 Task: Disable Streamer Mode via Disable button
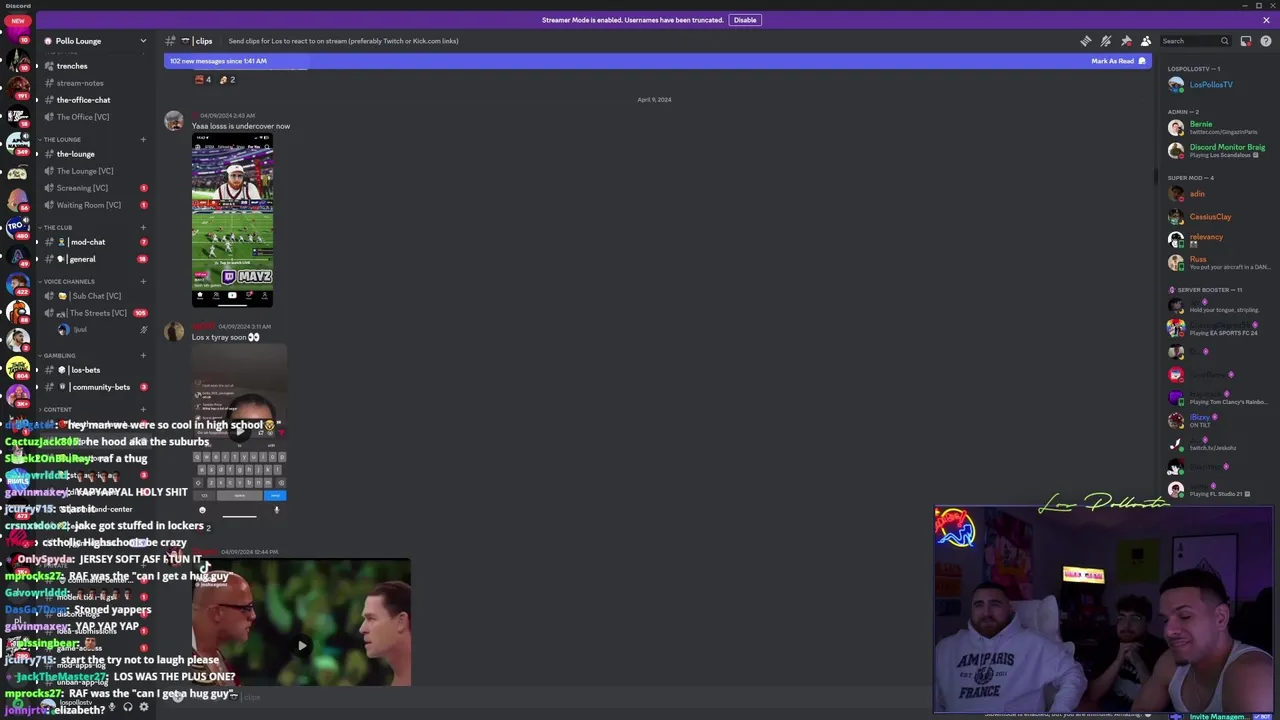(745, 20)
